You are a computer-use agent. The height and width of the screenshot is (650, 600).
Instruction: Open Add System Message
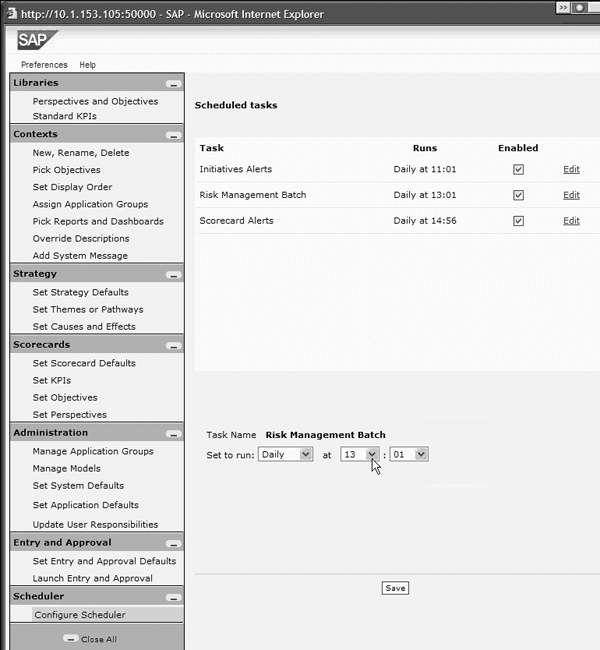(x=80, y=256)
